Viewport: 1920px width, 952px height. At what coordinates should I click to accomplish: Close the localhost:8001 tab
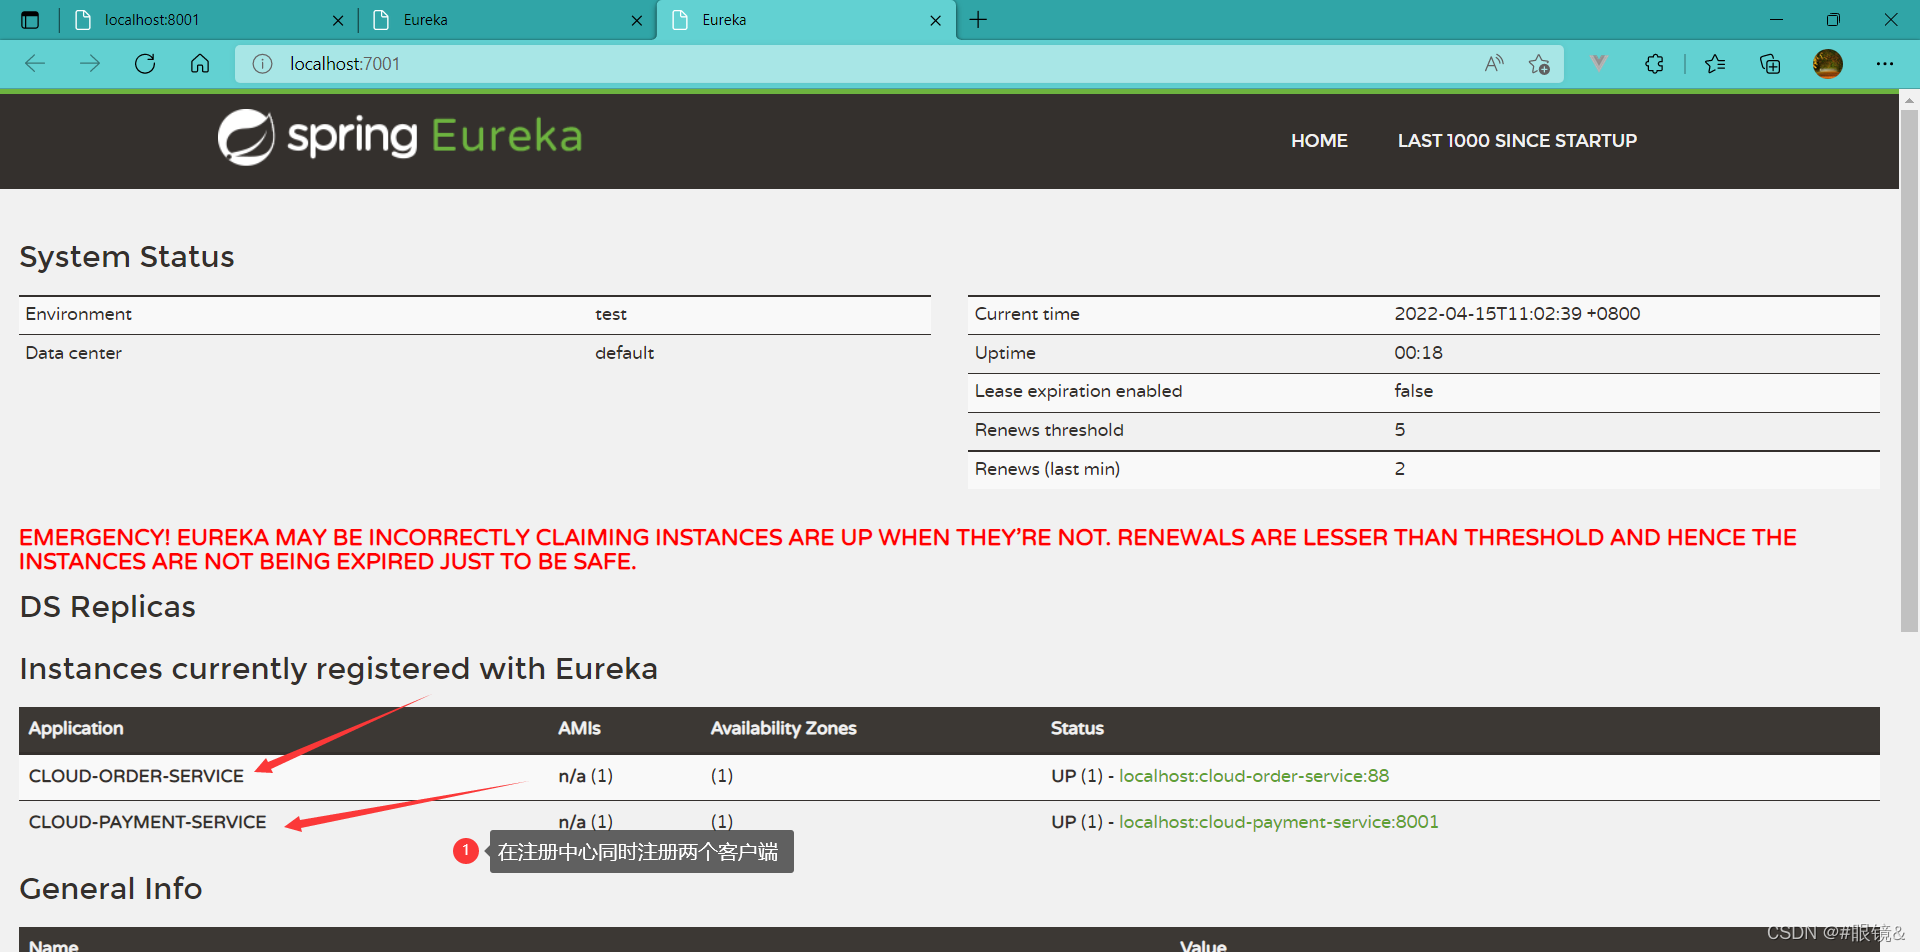click(x=338, y=20)
